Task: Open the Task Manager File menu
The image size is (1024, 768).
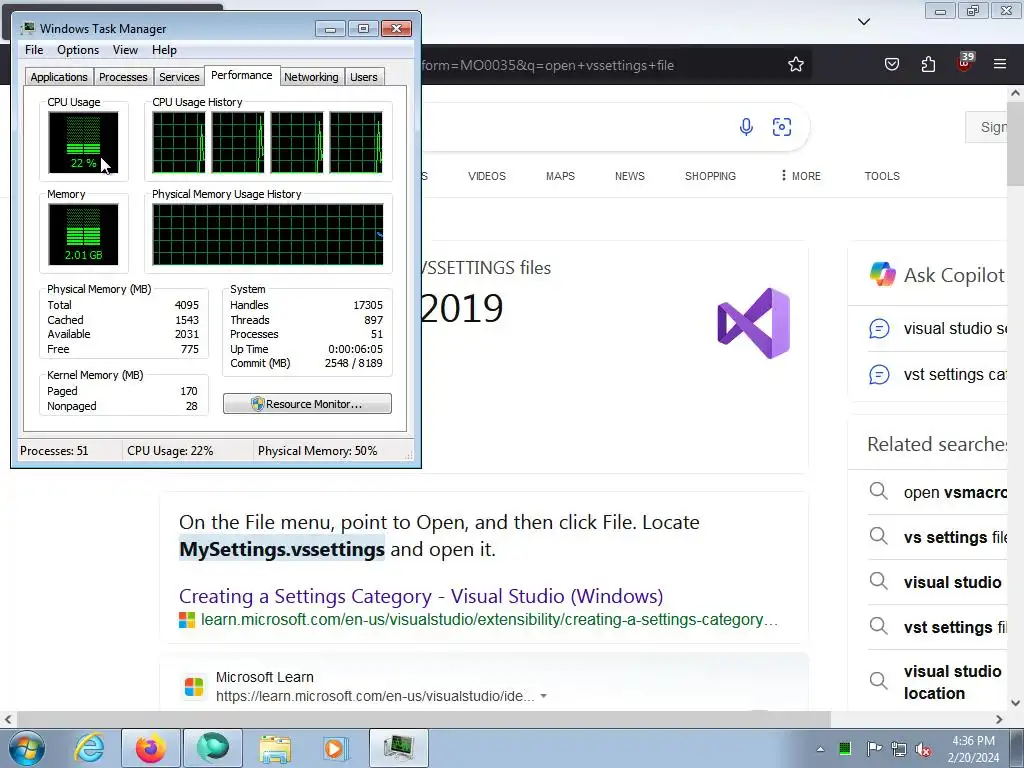Action: pyautogui.click(x=34, y=50)
